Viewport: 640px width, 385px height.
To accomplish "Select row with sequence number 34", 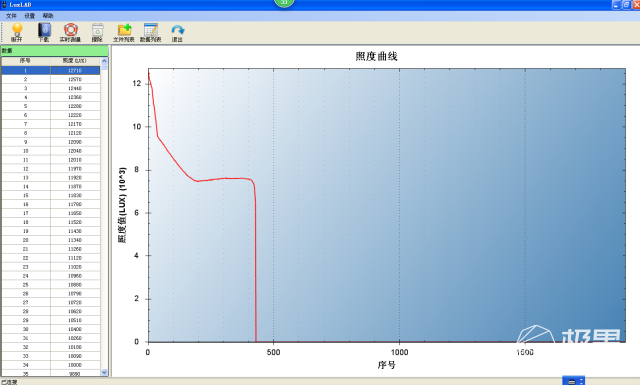I will tap(51, 365).
